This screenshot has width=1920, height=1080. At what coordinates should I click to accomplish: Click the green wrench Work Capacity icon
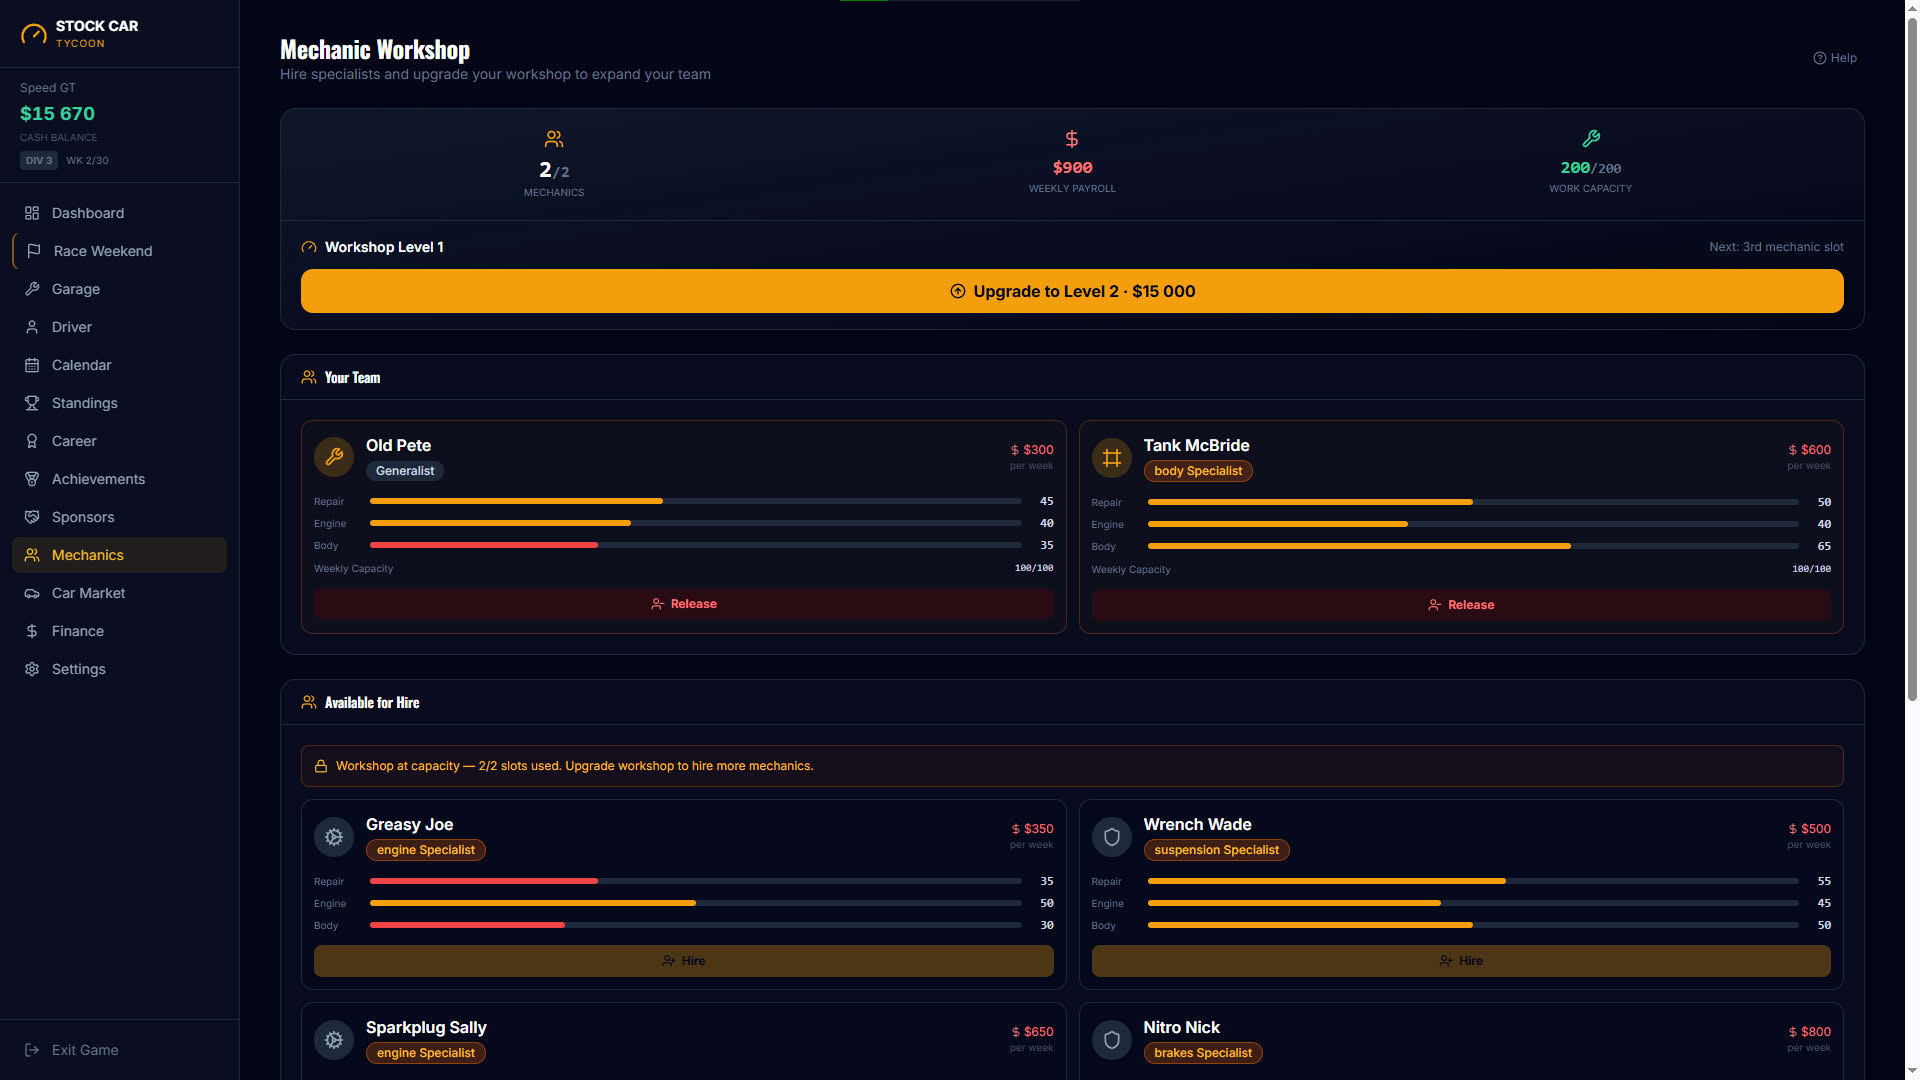pyautogui.click(x=1591, y=138)
